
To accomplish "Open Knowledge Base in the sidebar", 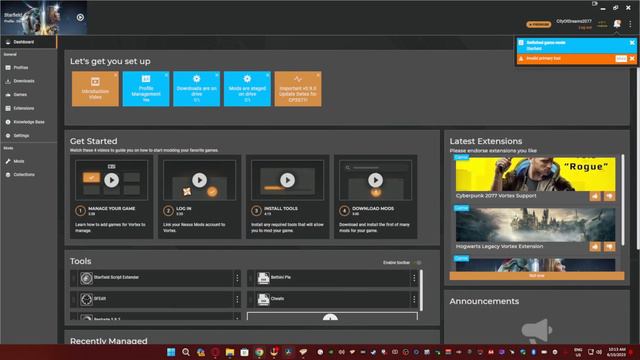I will 29,122.
